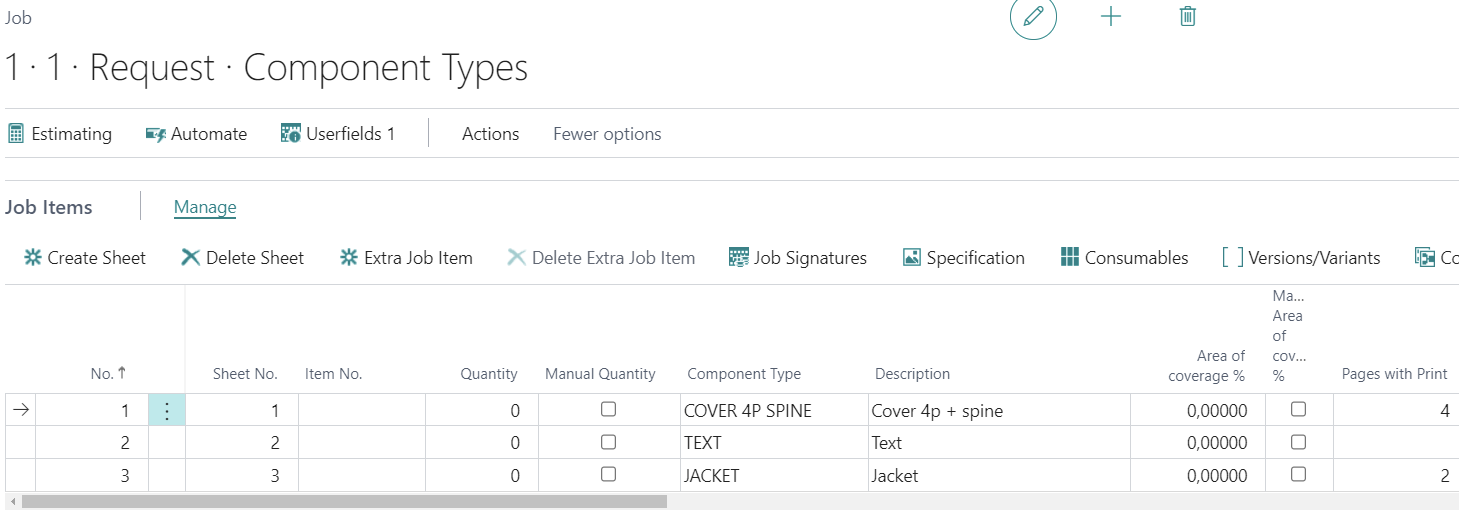Screen dimensions: 1459x532
Task: Open Userfields 1 menu
Action: (338, 134)
